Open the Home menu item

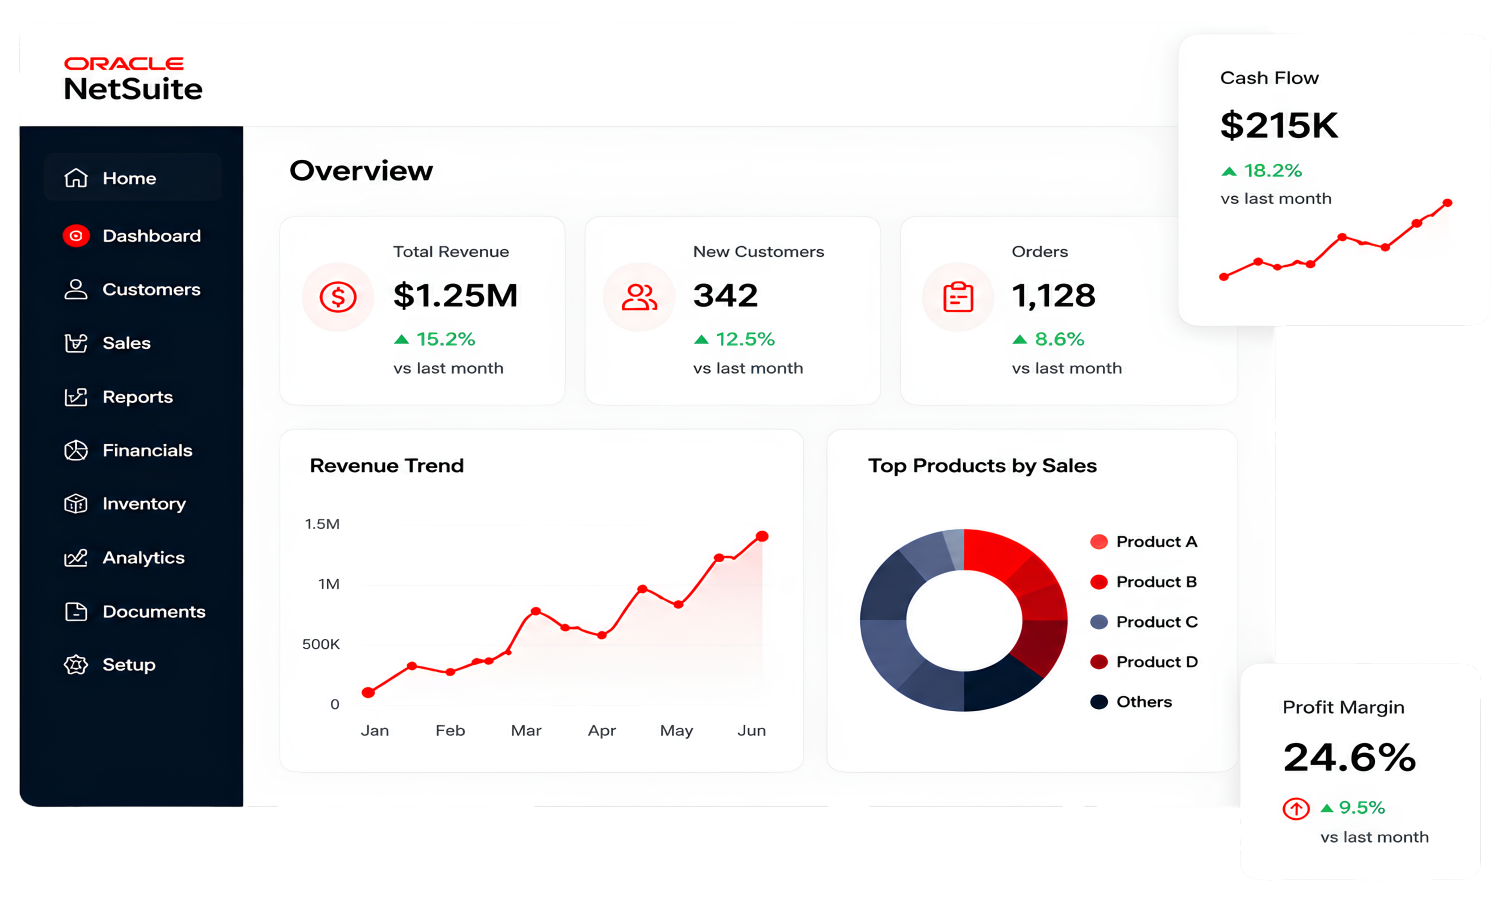point(133,178)
